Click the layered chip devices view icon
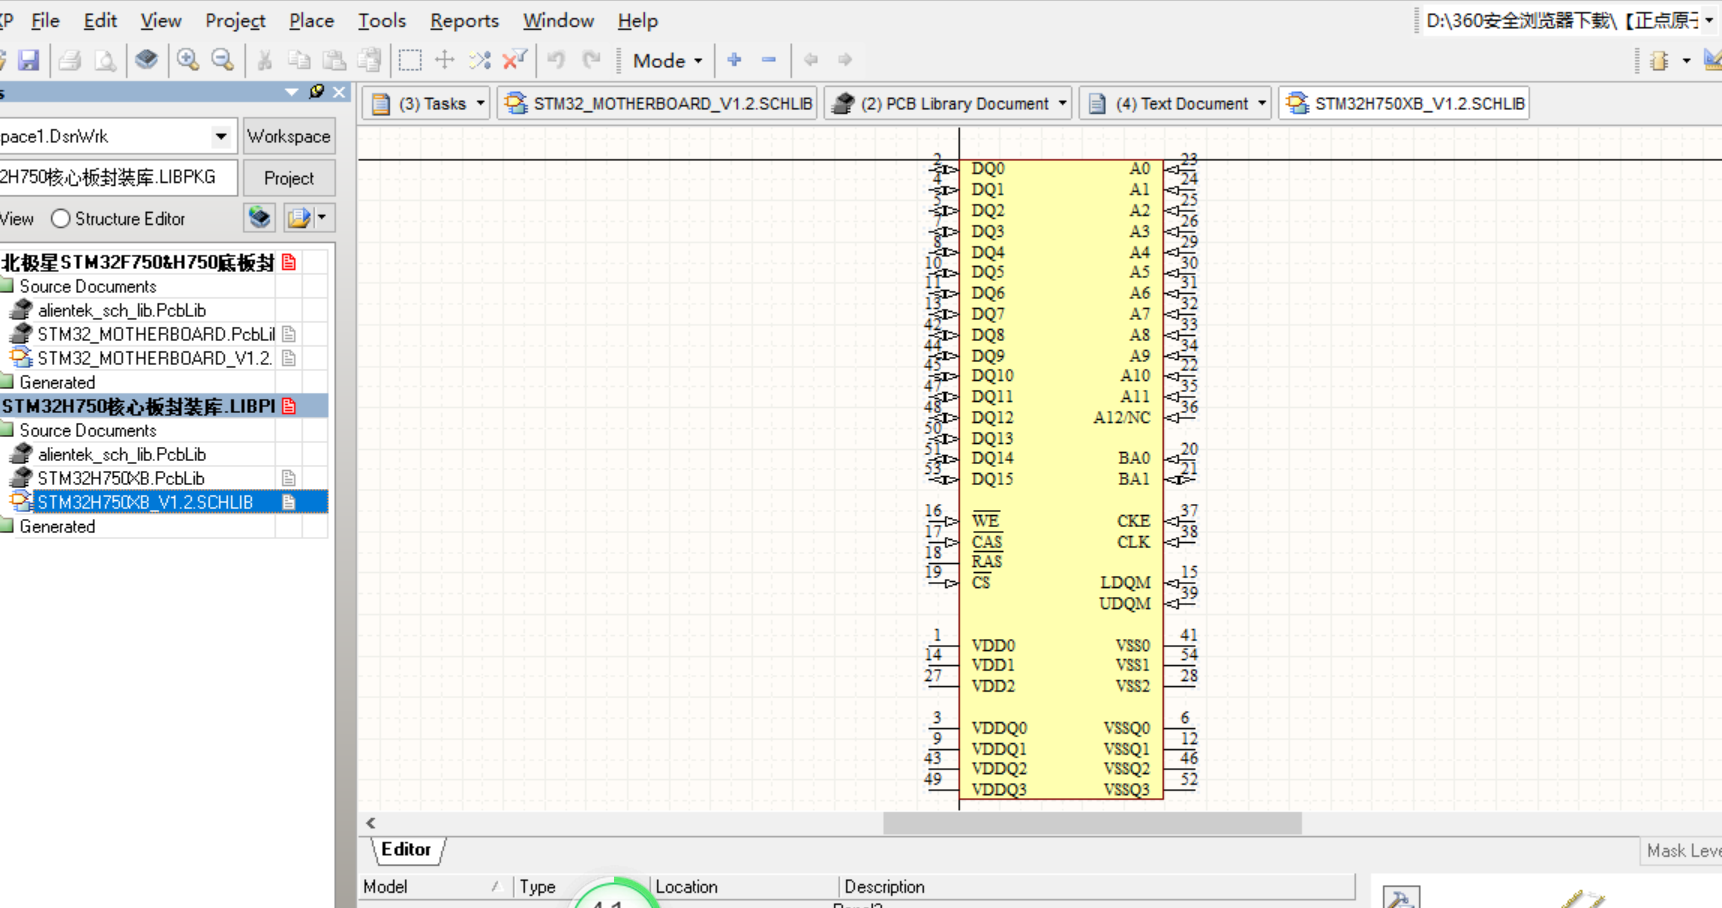The image size is (1722, 908). pyautogui.click(x=146, y=60)
